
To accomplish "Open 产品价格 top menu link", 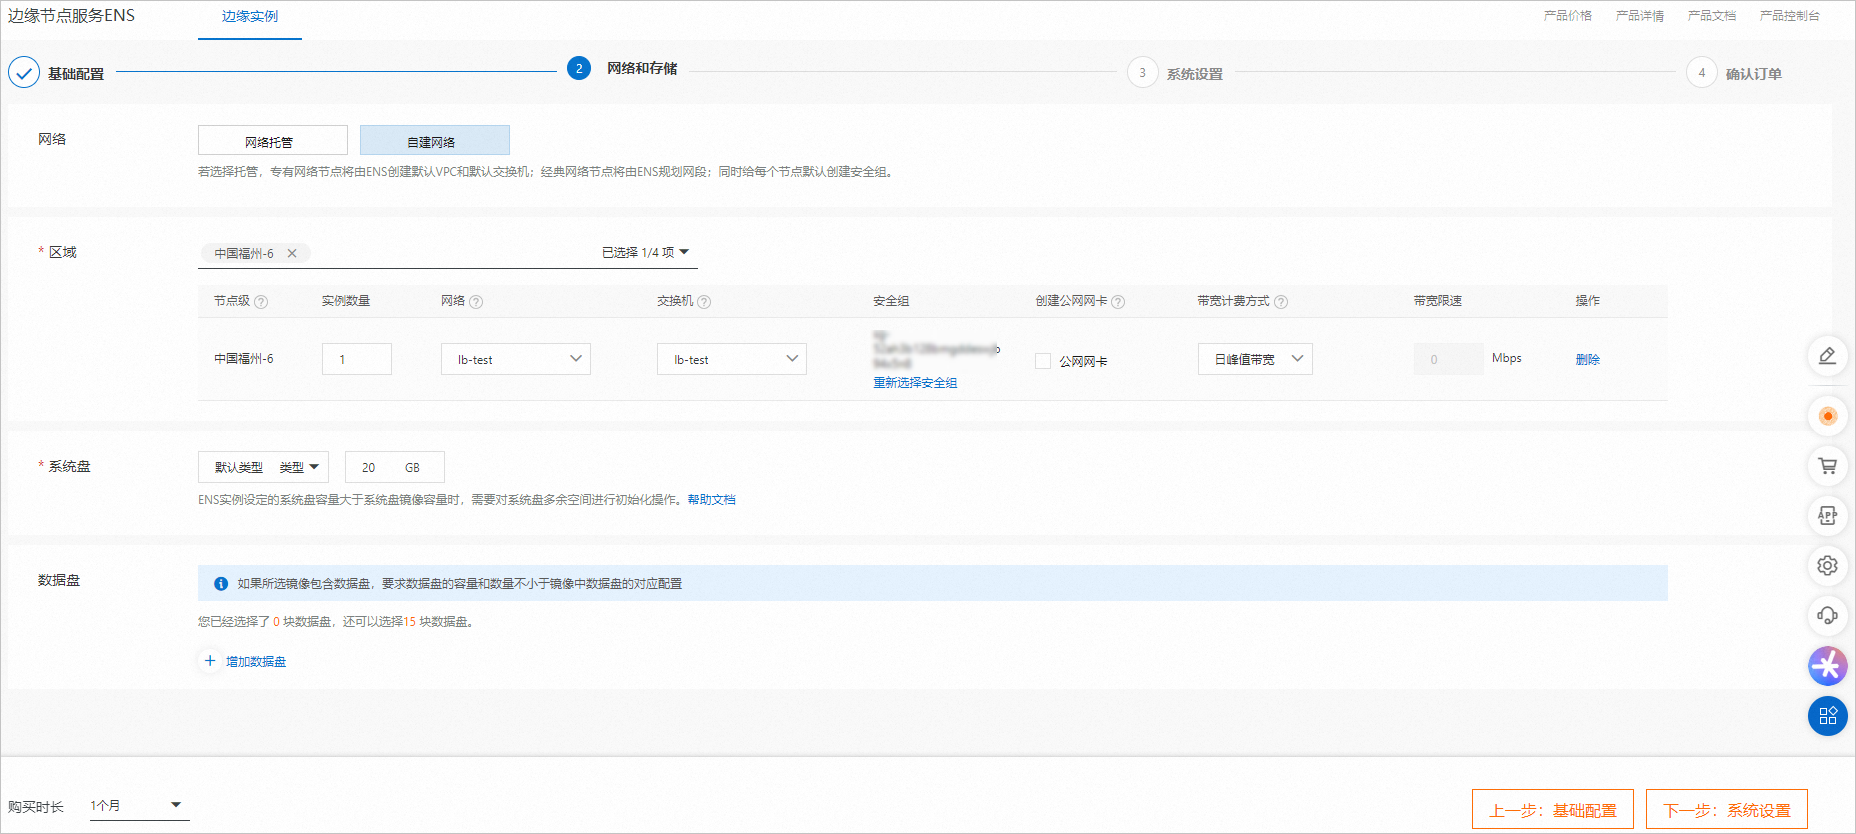I will point(1567,16).
